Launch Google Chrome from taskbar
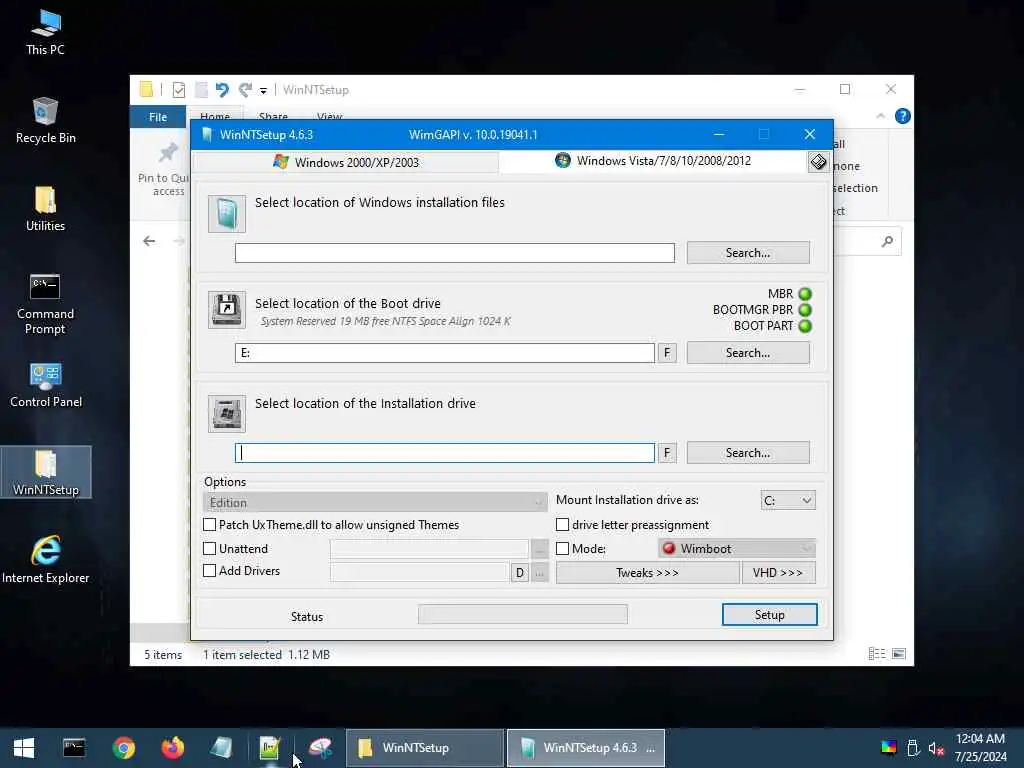 point(123,748)
